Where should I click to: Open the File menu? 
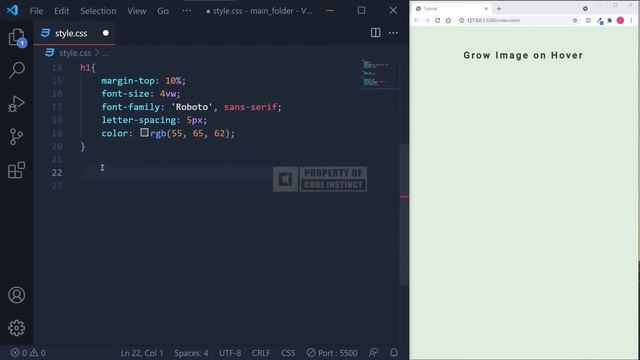[x=36, y=11]
